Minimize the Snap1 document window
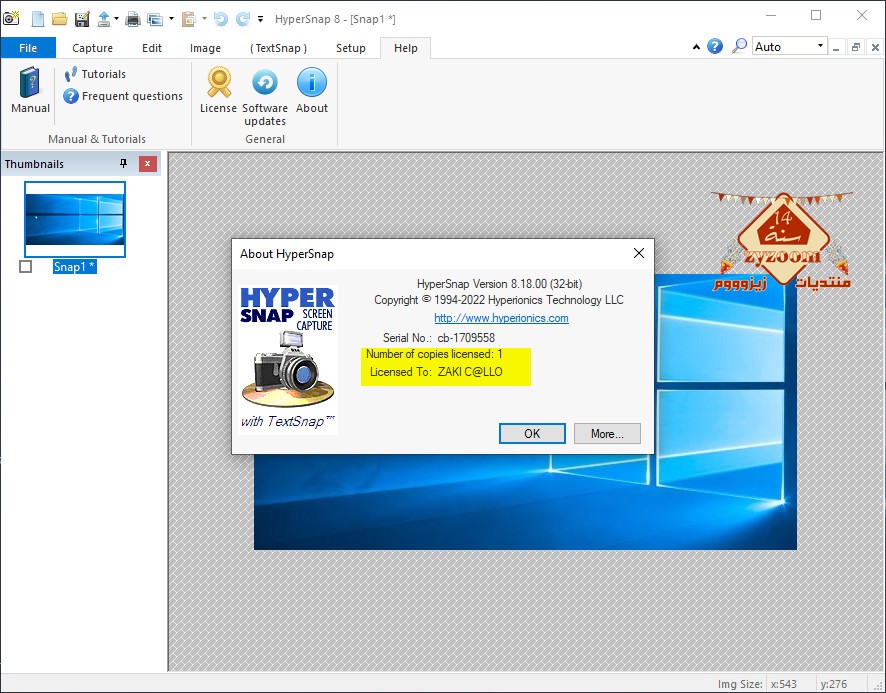Screen dimensions: 886x693 pos(836,47)
